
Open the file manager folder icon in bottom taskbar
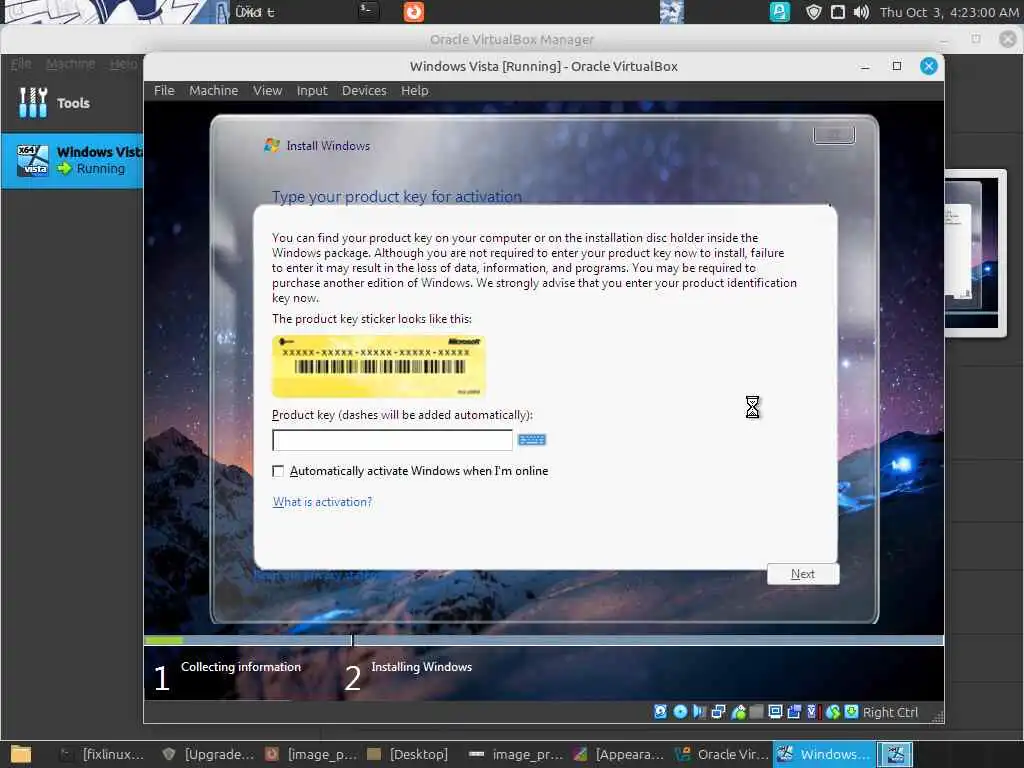pyautogui.click(x=21, y=754)
